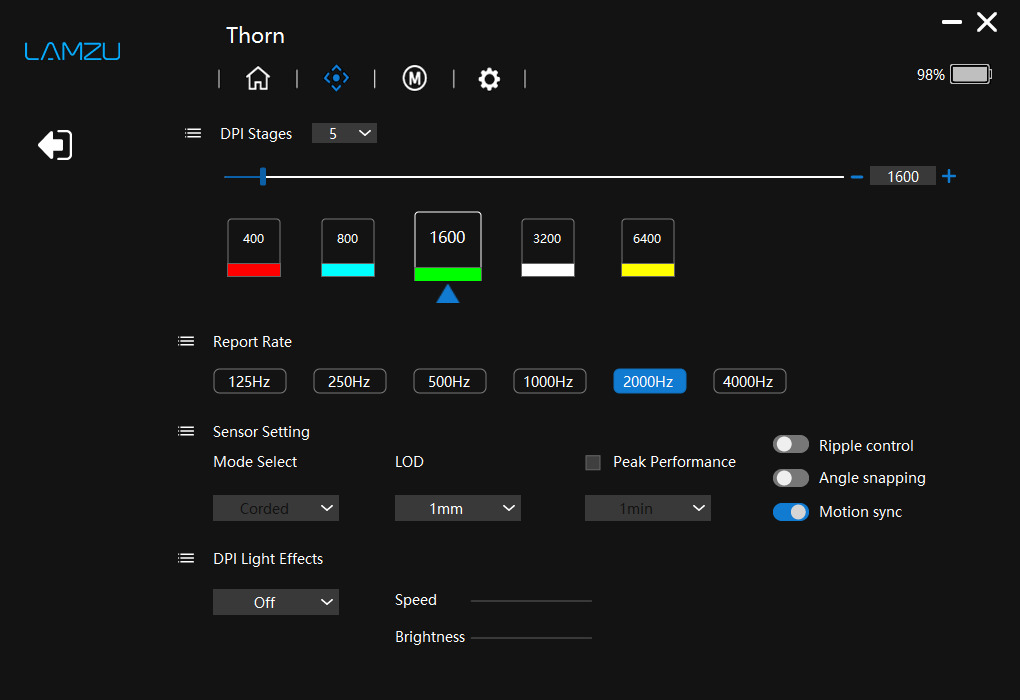Click the red color swatch under 400 DPI
Image resolution: width=1020 pixels, height=700 pixels.
[x=254, y=270]
